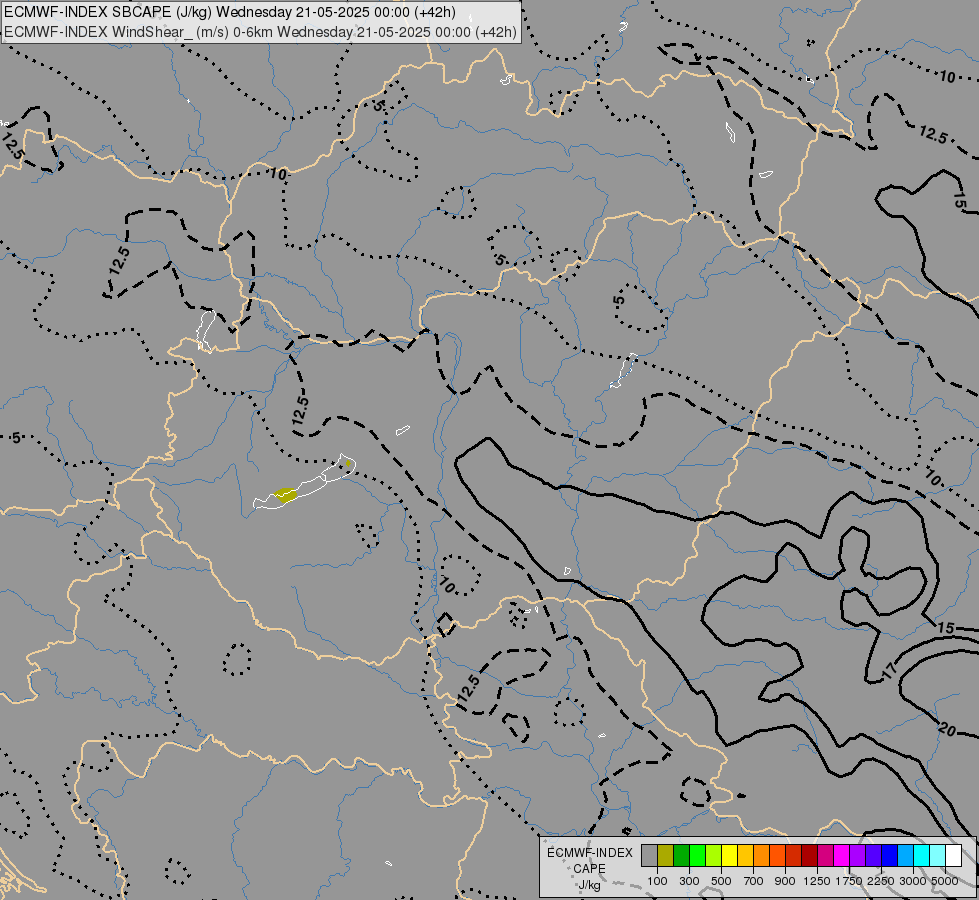Click the legend value 300
979x900 pixels.
pos(689,881)
